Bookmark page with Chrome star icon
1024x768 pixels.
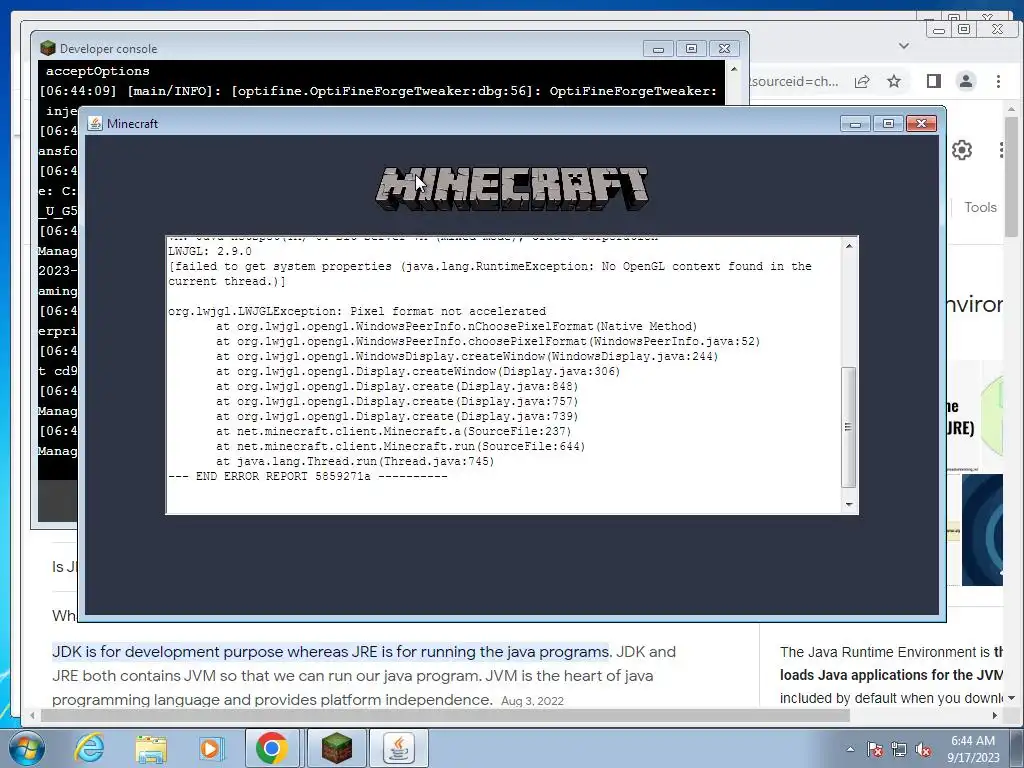[x=894, y=81]
